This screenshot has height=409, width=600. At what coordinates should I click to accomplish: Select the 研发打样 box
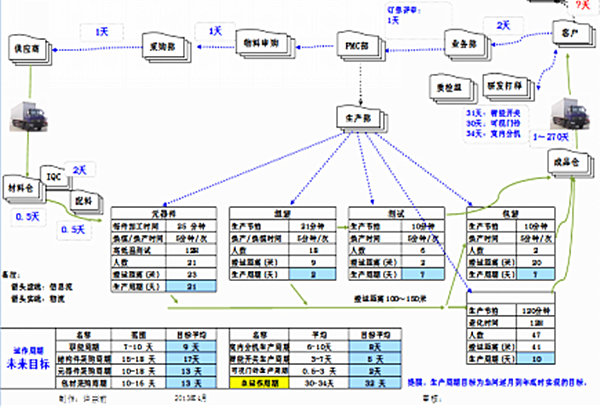(x=502, y=85)
